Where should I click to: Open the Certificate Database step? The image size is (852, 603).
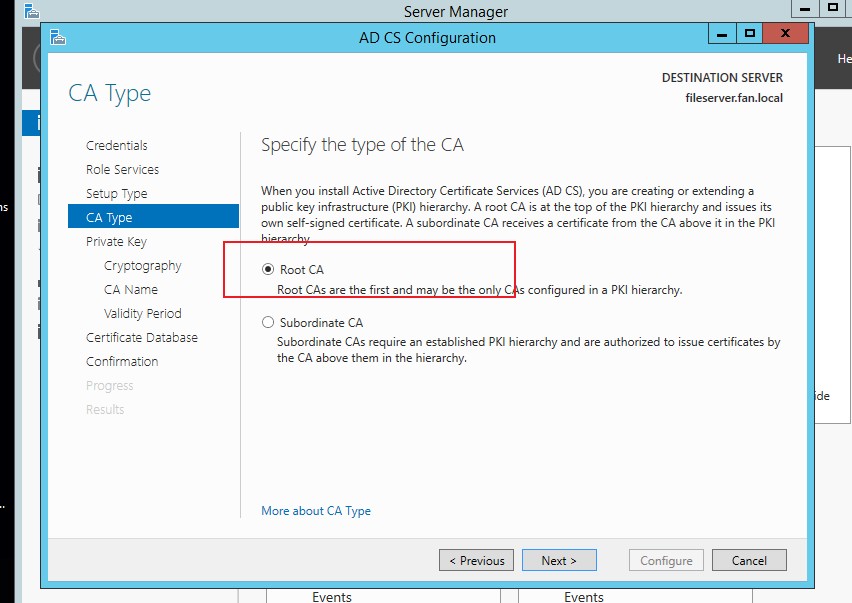(x=142, y=337)
